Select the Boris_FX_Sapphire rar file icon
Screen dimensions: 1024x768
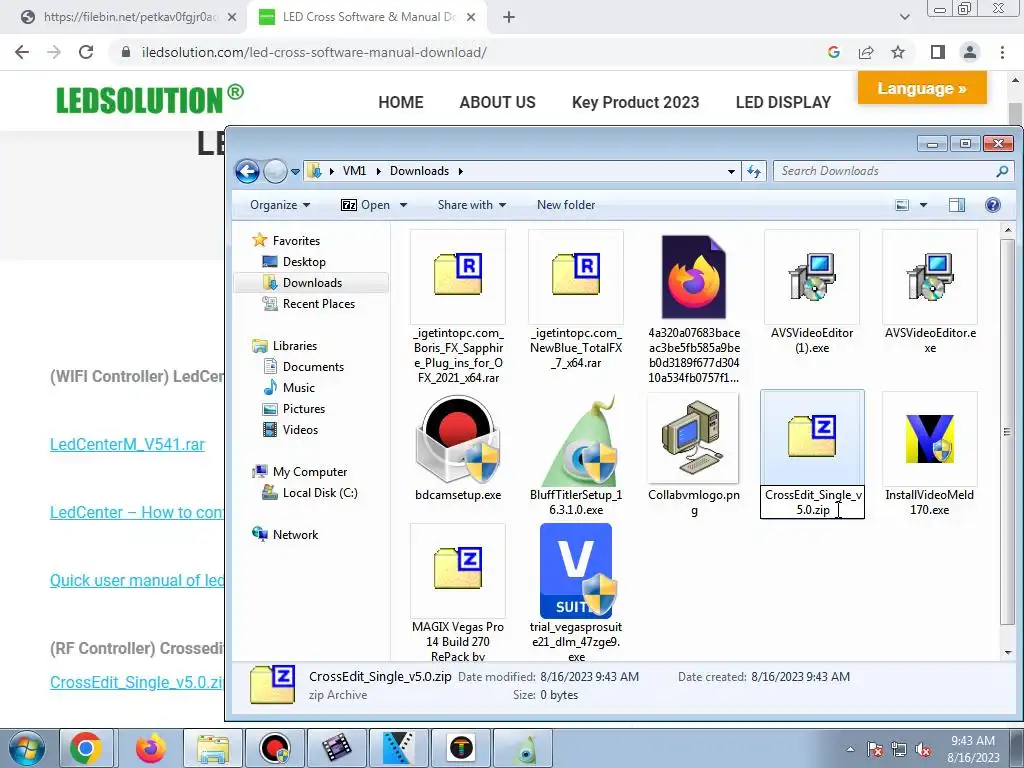click(x=458, y=276)
